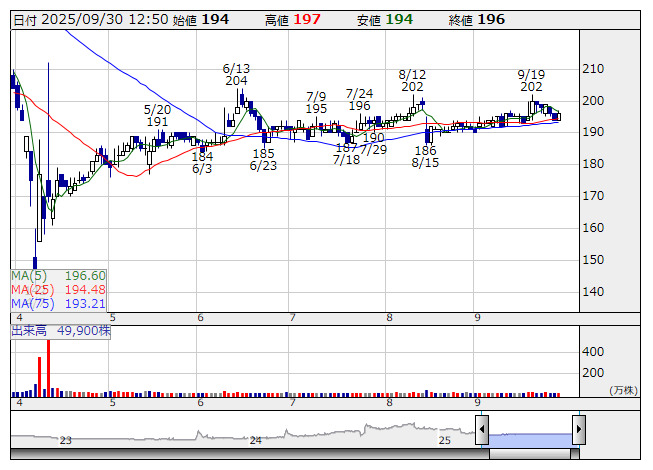Screen dimensions: 653x470
Task: Click the 6/3 low label 184
Action: pos(202,157)
